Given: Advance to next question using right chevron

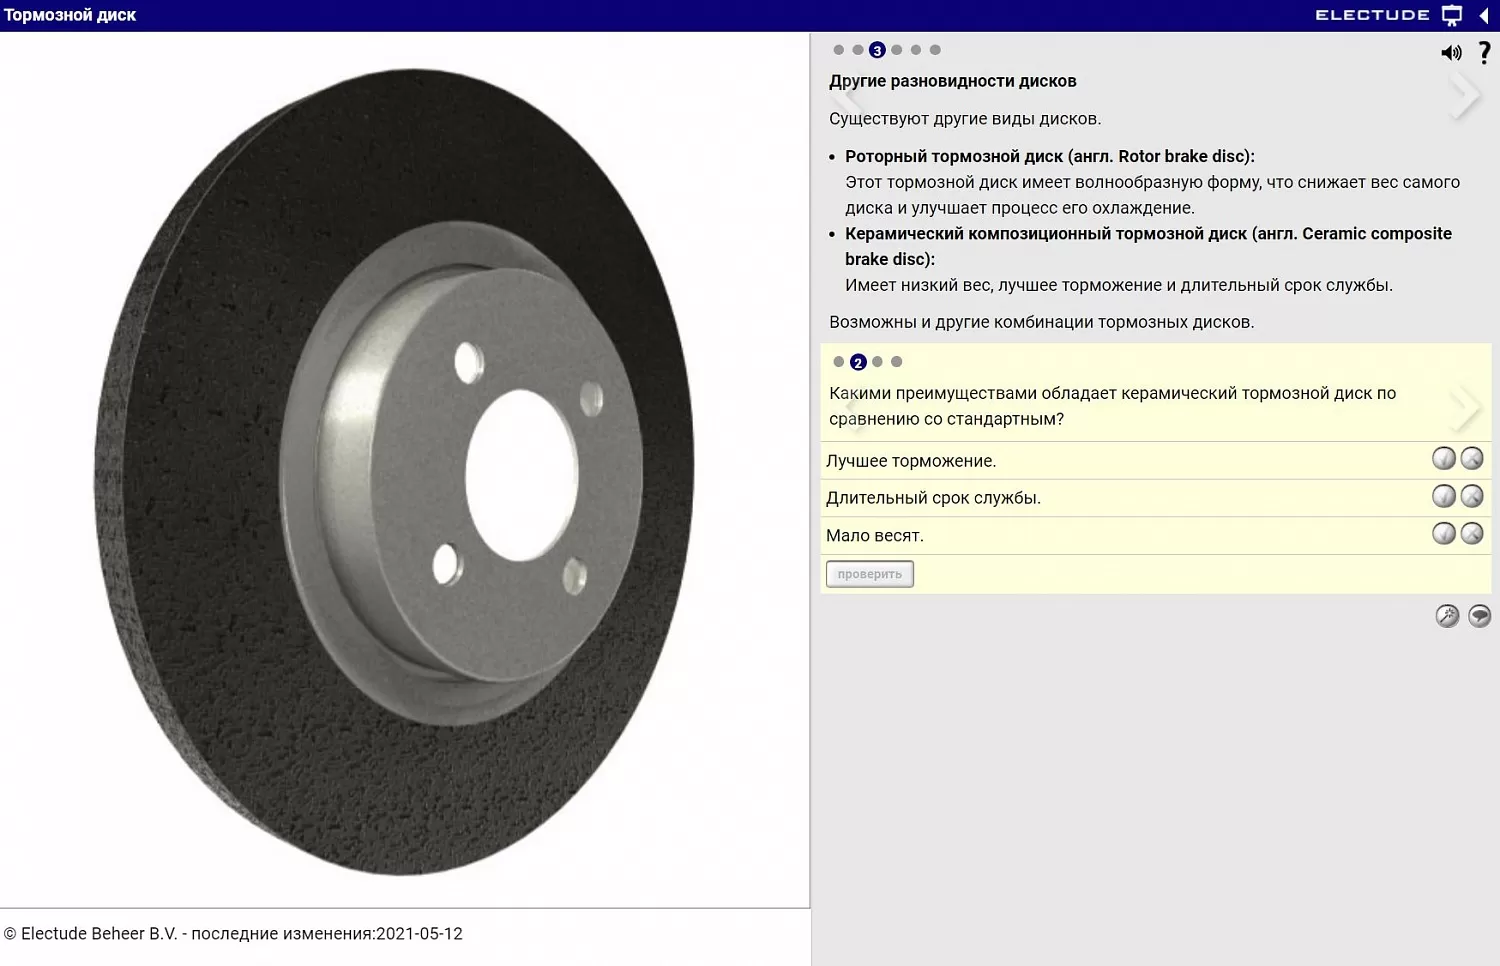Looking at the screenshot, I should [x=1465, y=406].
